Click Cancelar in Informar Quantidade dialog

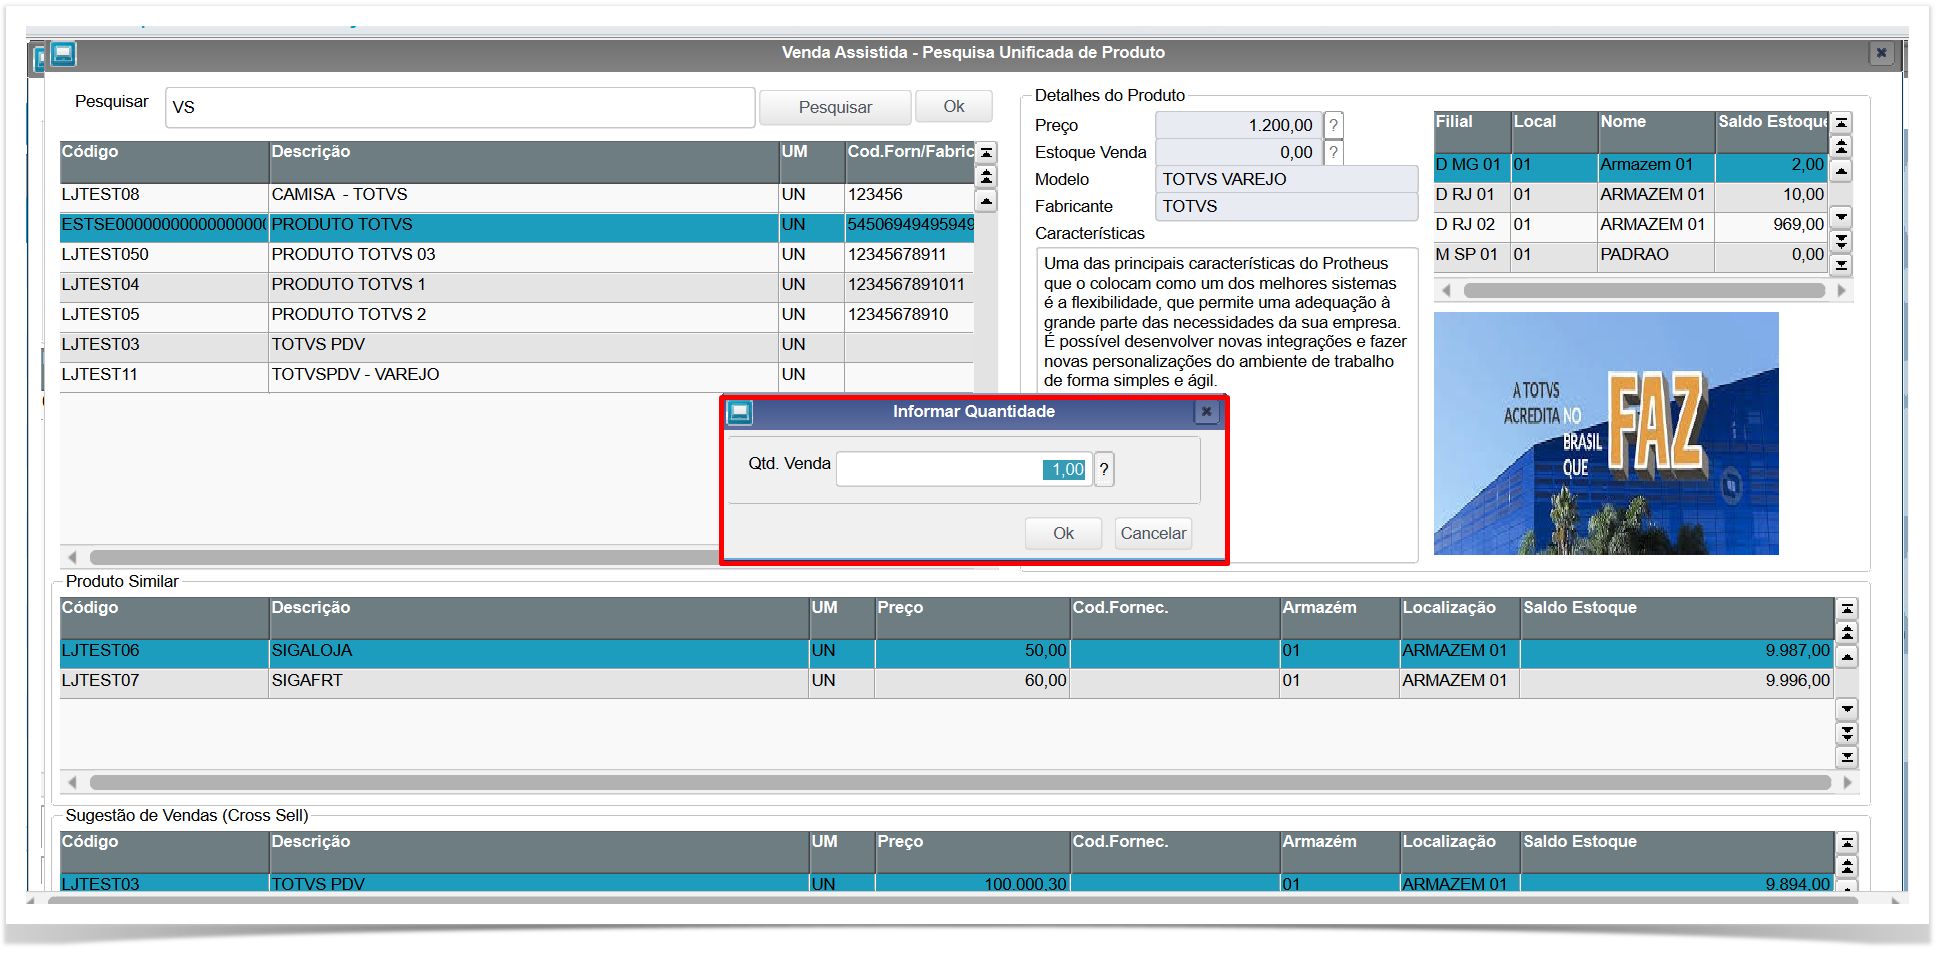click(1153, 533)
